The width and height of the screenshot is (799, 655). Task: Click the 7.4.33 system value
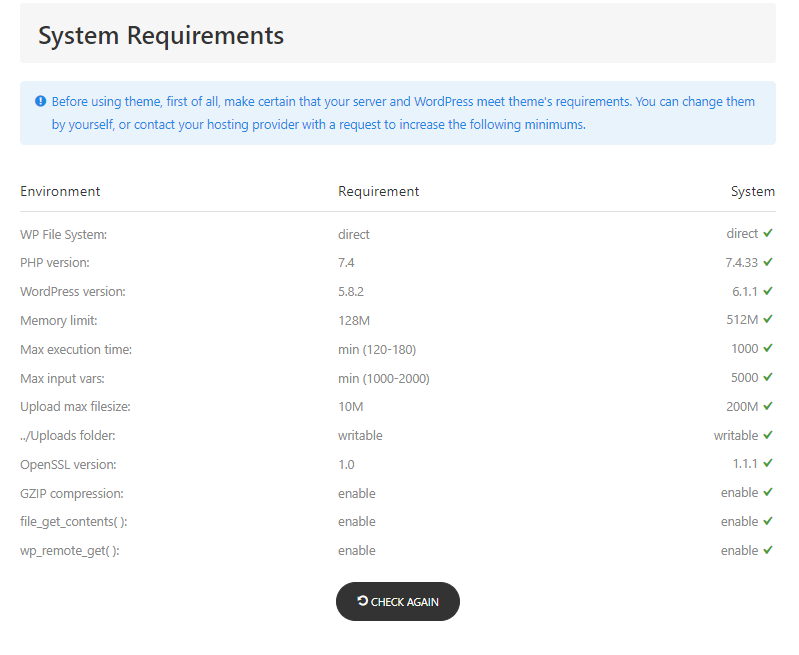tap(741, 263)
